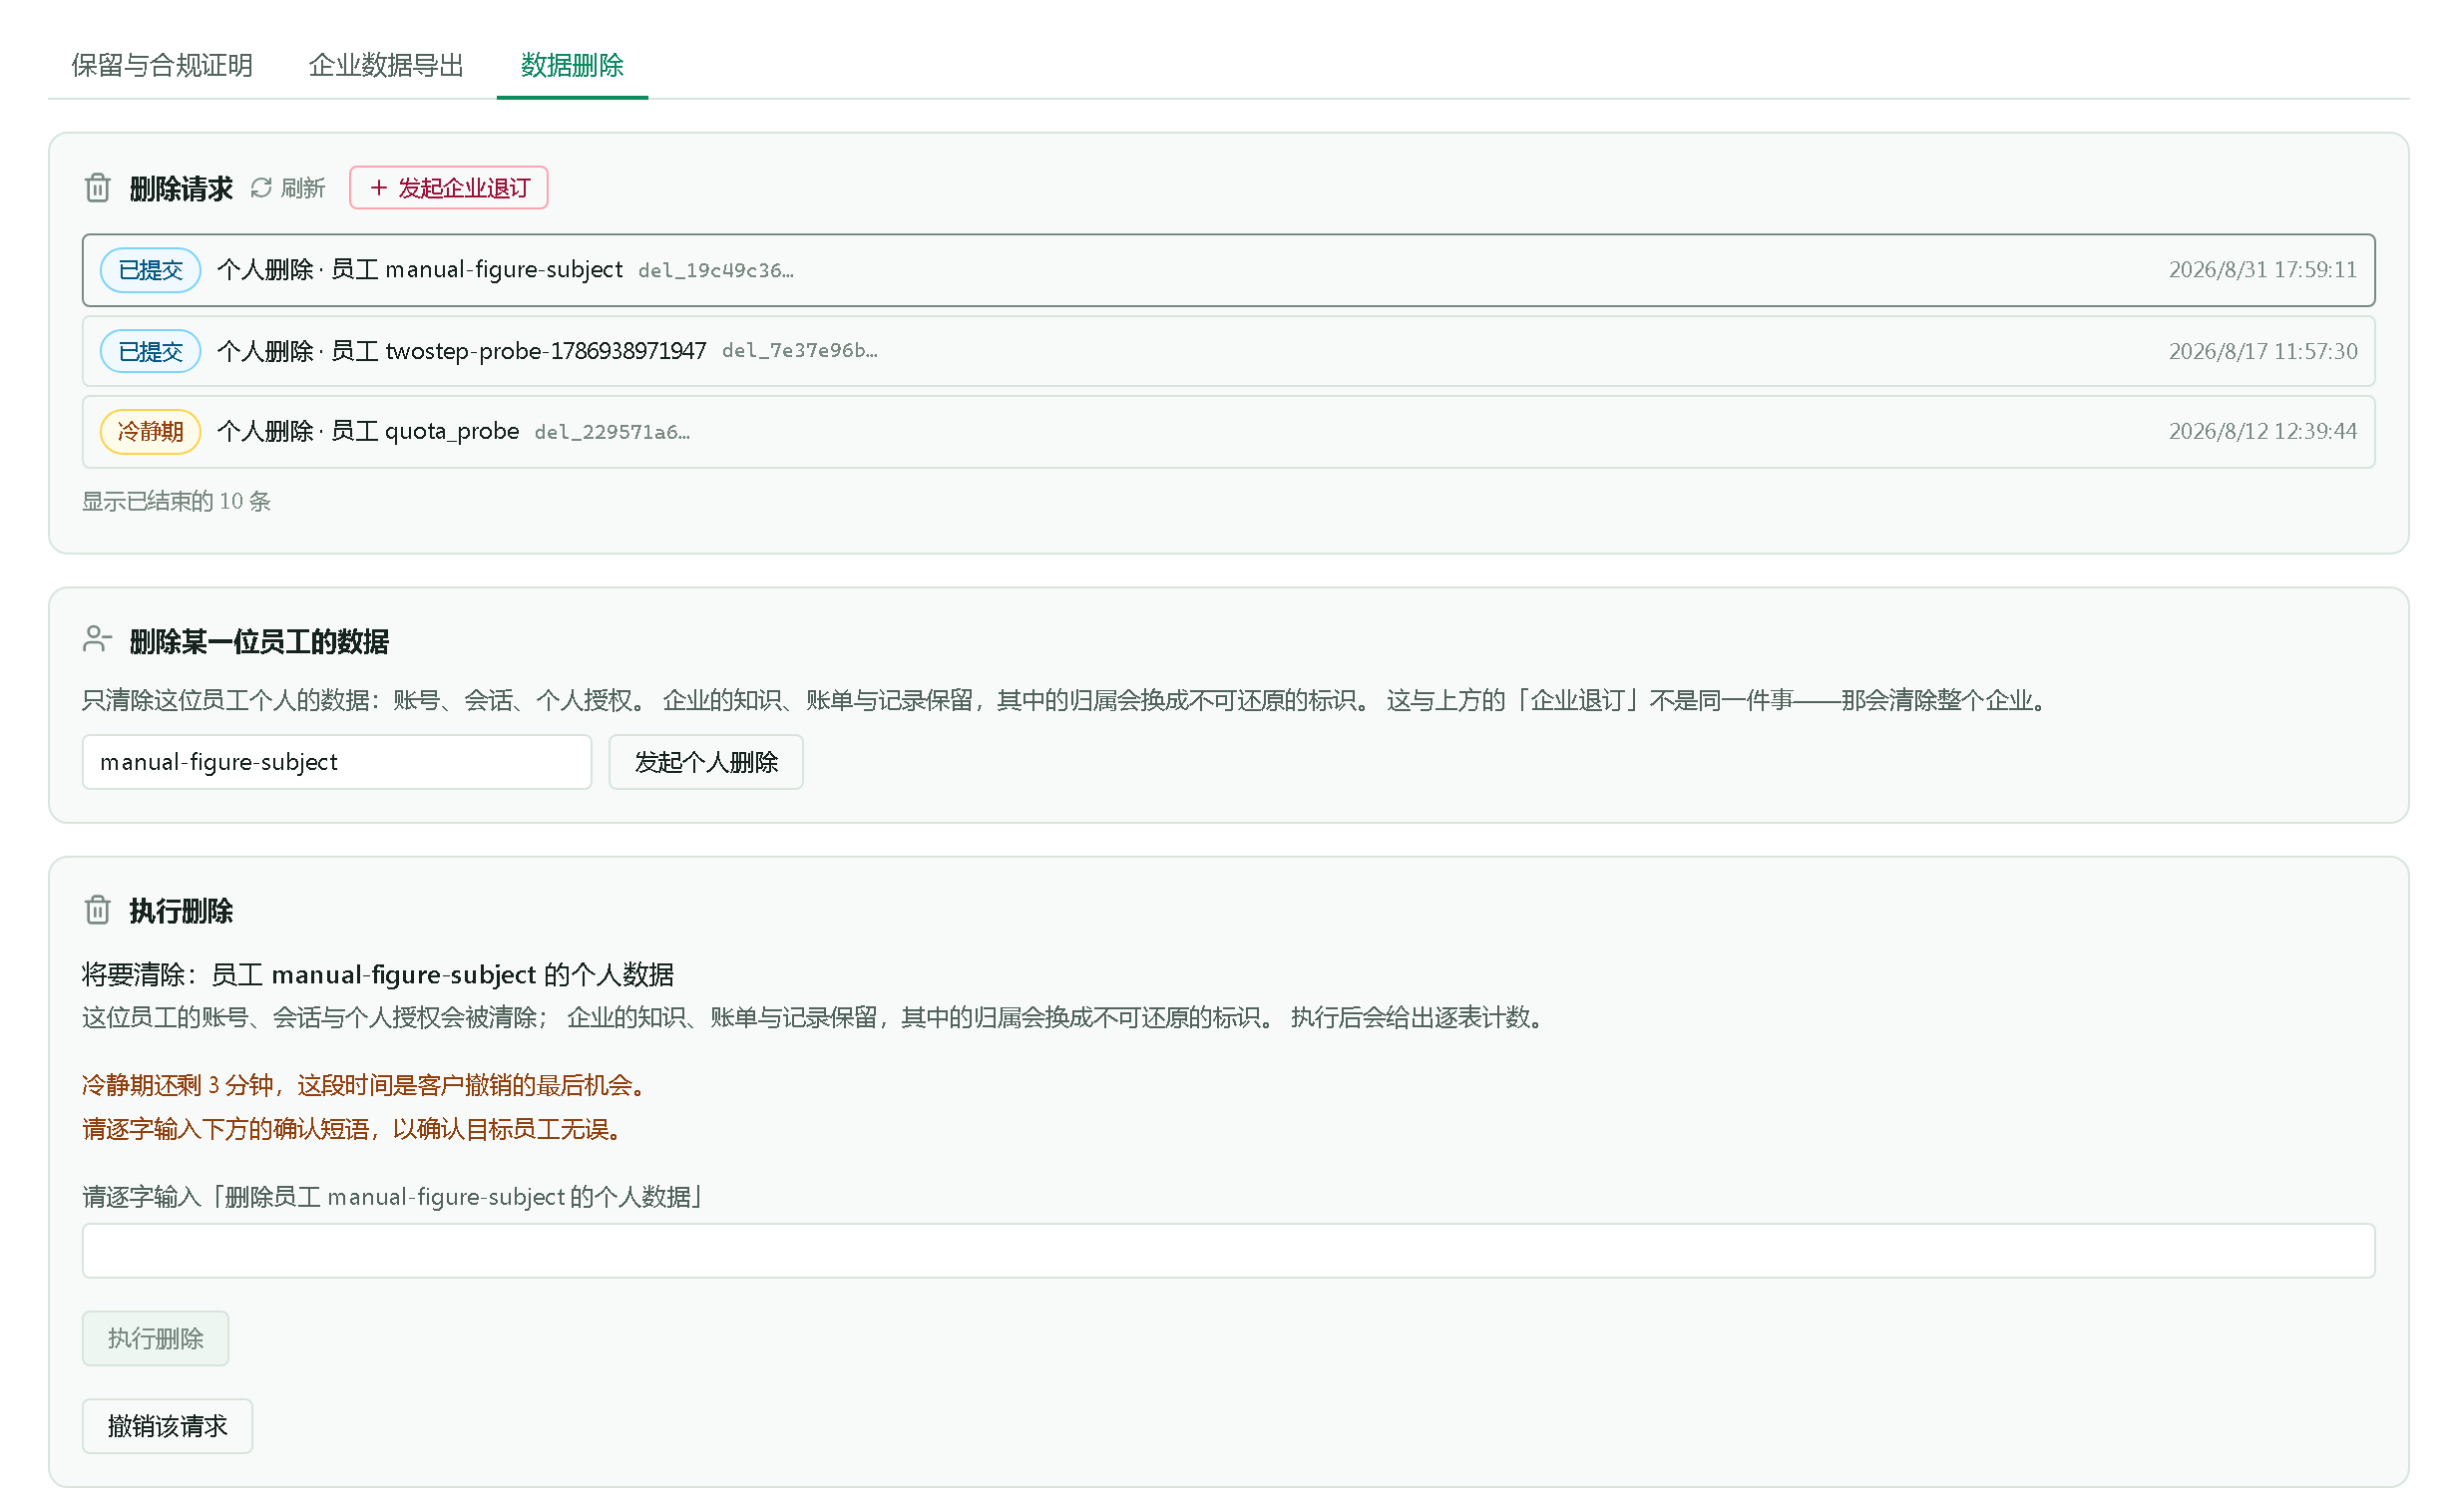Open the 企业数据导出 tab

pos(386,65)
